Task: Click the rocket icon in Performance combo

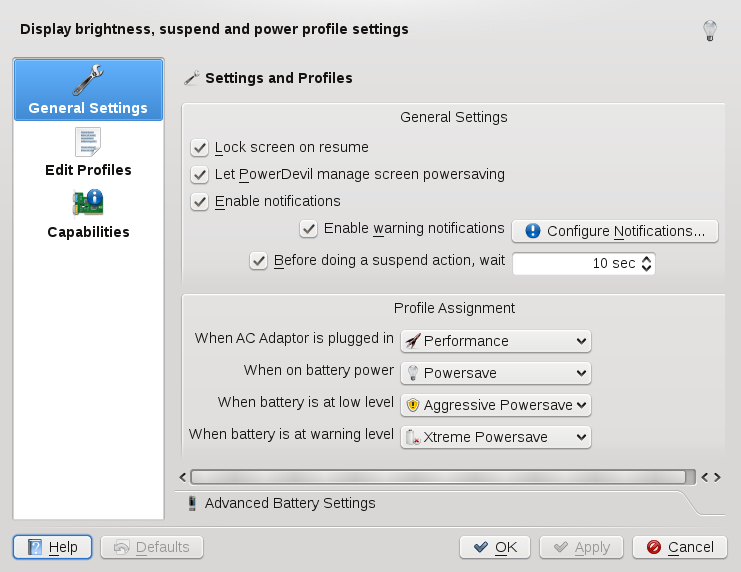Action: click(x=413, y=341)
